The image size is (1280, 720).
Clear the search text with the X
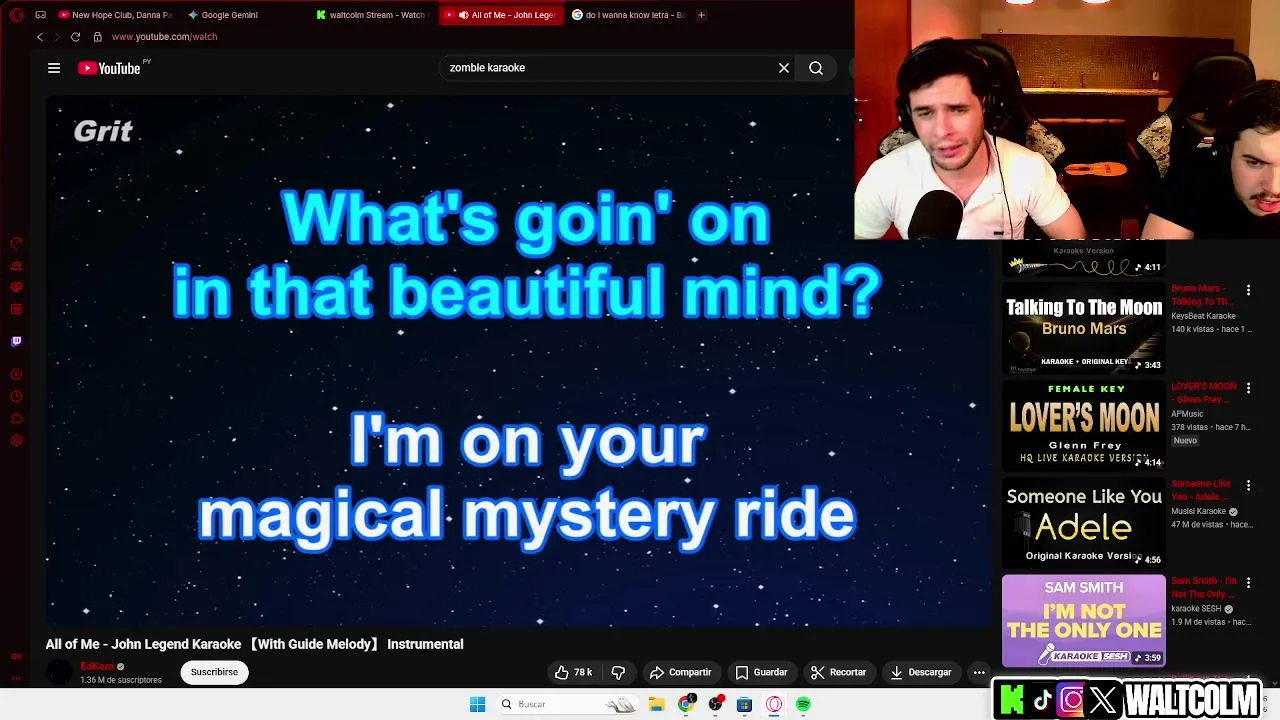(x=784, y=68)
